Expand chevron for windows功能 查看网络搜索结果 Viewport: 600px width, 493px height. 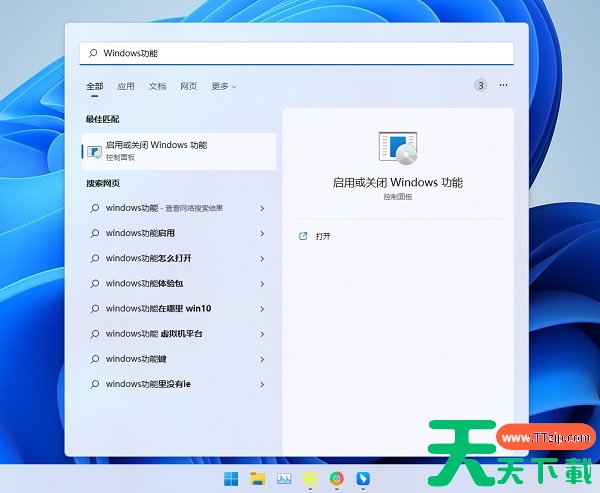pos(262,208)
